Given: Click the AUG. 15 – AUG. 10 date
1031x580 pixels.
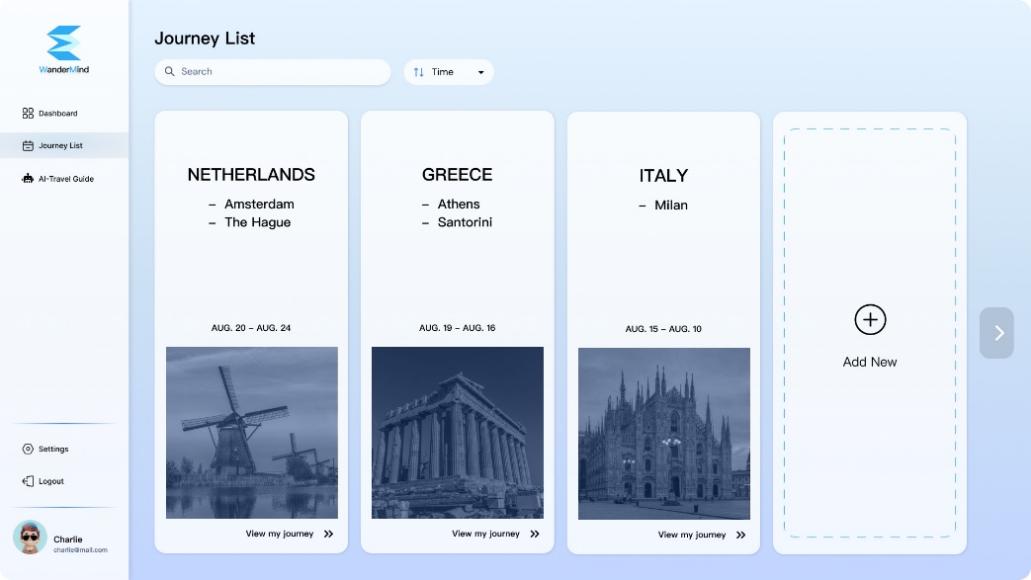Looking at the screenshot, I should point(663,329).
